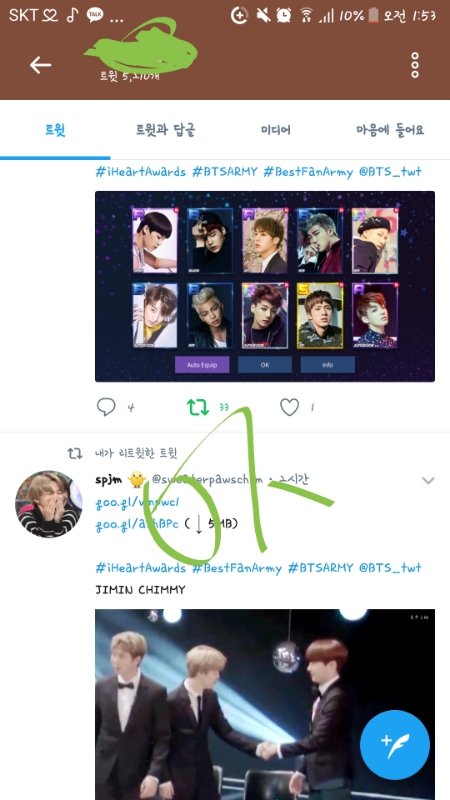The image size is (450, 800).
Task: Tap #iHeartAwards hashtag above card image
Action: (x=140, y=172)
